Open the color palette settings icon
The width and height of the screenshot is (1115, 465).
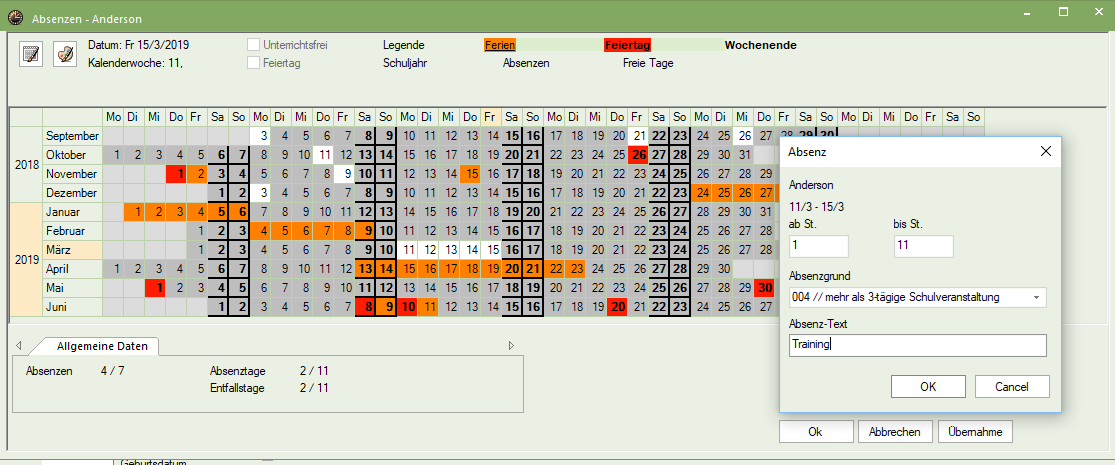click(x=65, y=54)
